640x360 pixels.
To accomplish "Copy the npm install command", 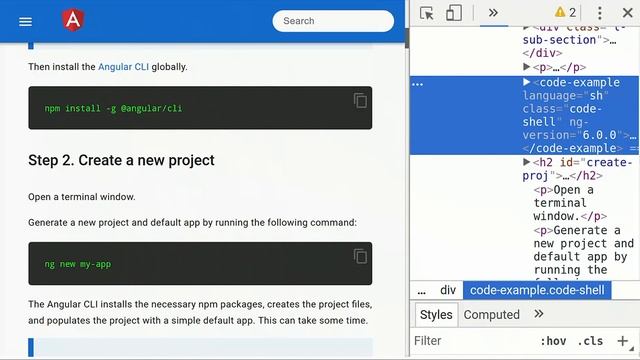I will (x=360, y=100).
